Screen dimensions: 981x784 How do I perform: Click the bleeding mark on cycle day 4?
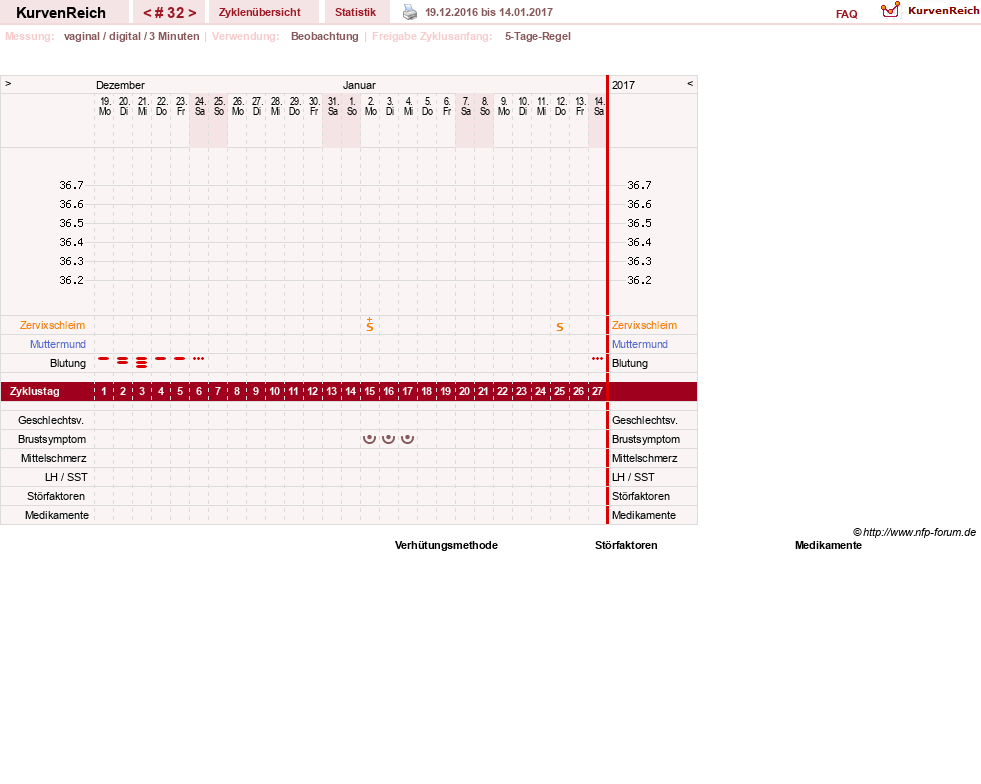click(161, 359)
